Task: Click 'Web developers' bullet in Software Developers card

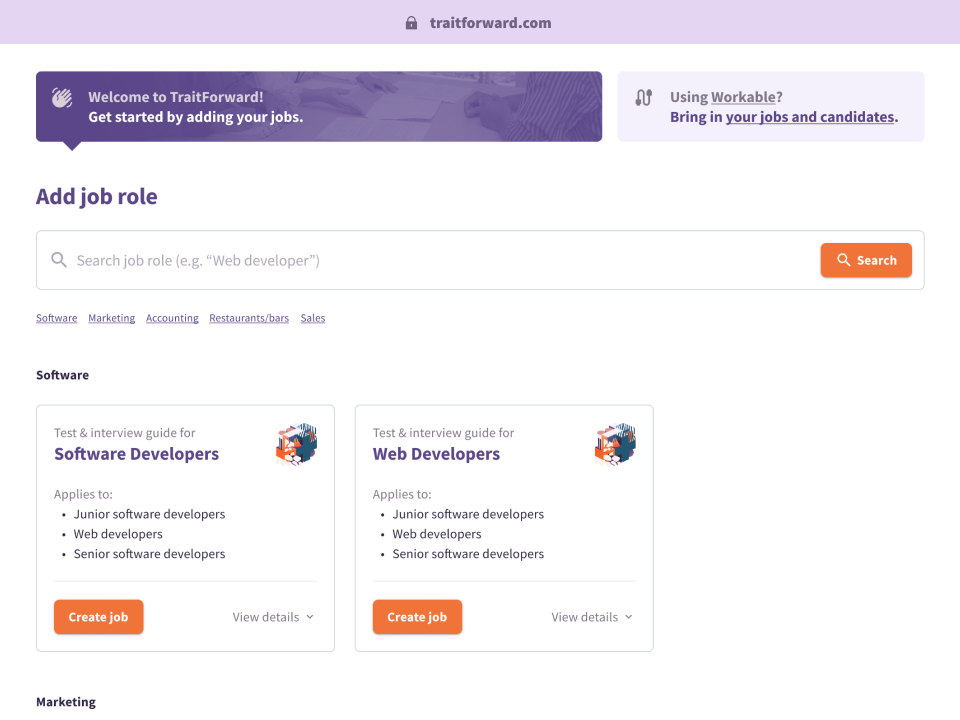Action: 118,534
